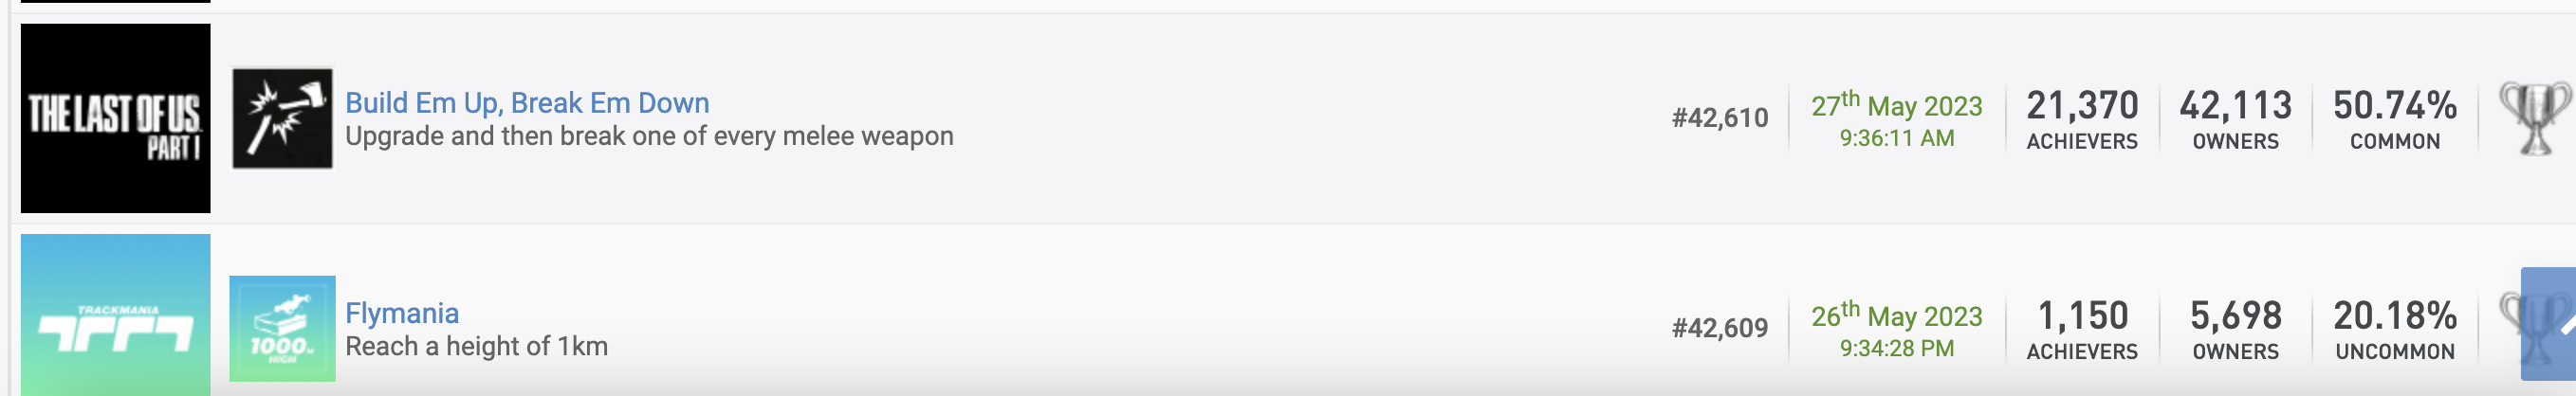Click the Flymania 1000 High trophy icon
Screen dimensions: 2576x396
click(x=282, y=328)
